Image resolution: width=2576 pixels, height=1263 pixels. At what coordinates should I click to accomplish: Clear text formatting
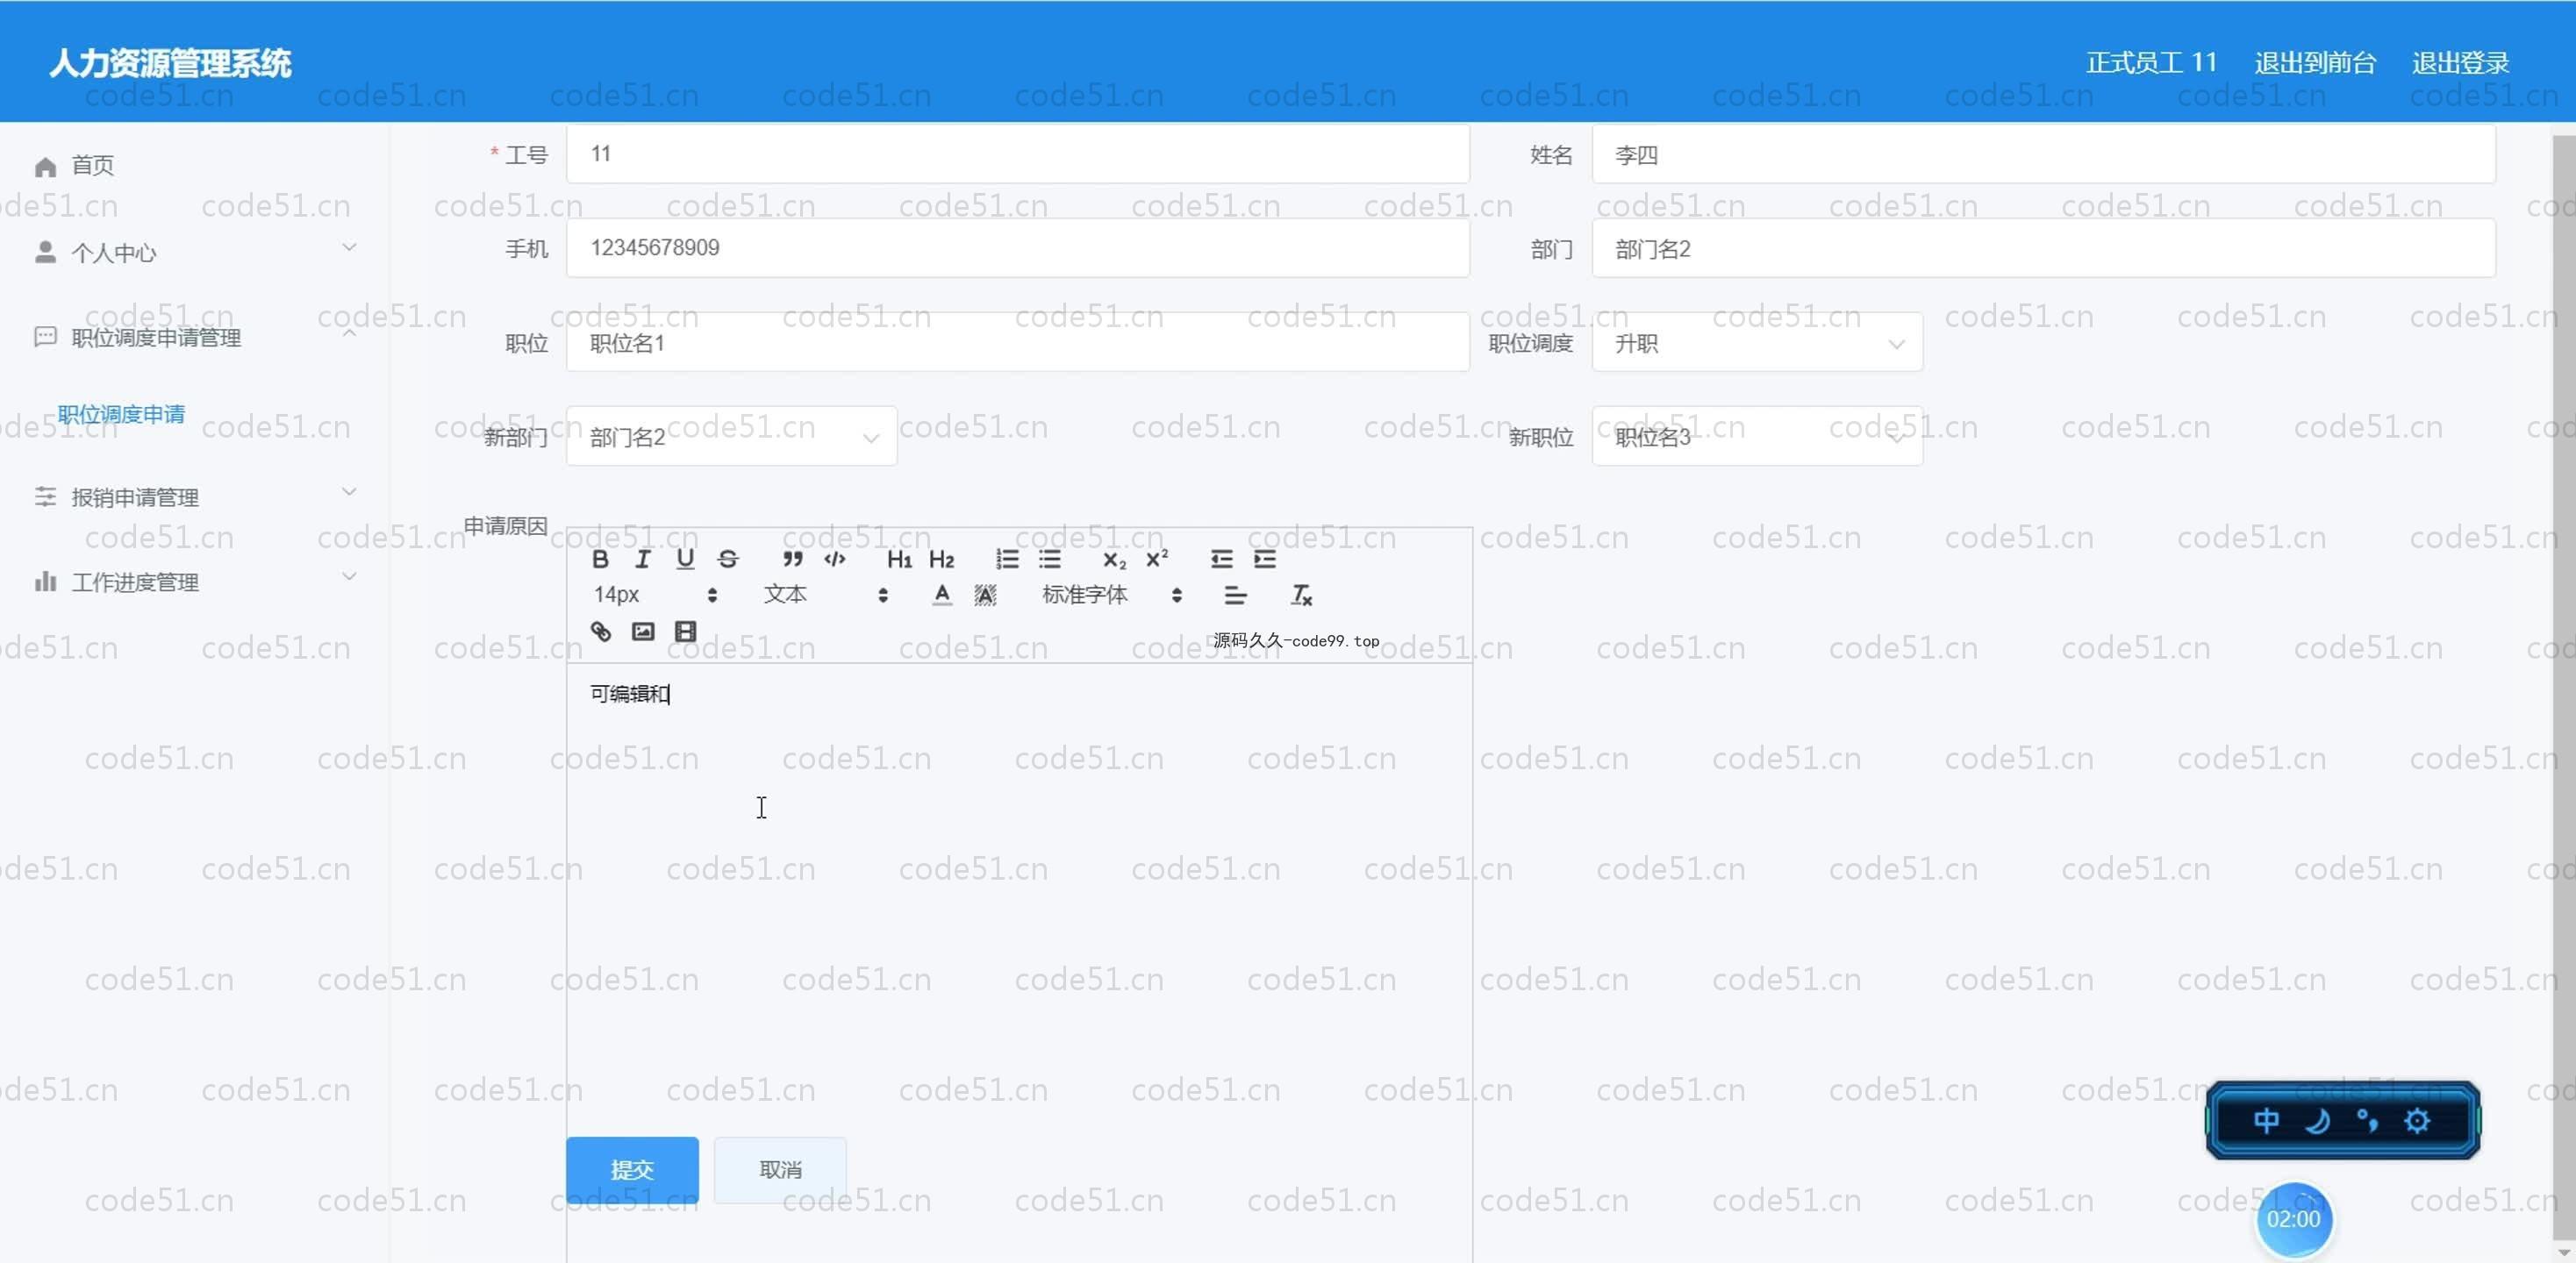1300,595
